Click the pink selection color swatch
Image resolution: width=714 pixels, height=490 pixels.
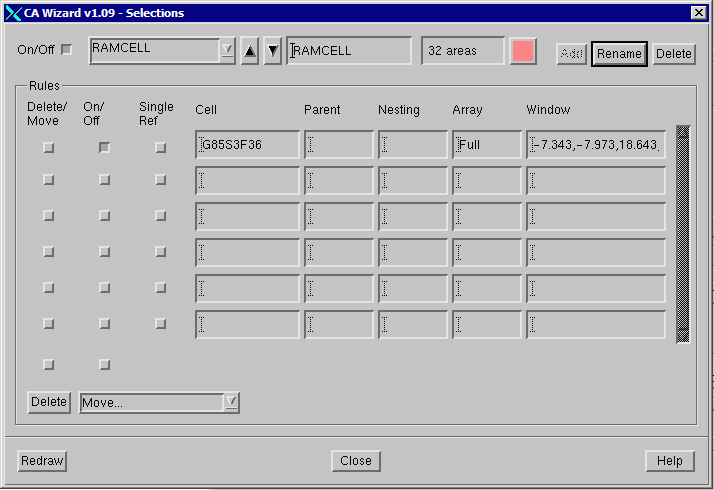coord(523,51)
